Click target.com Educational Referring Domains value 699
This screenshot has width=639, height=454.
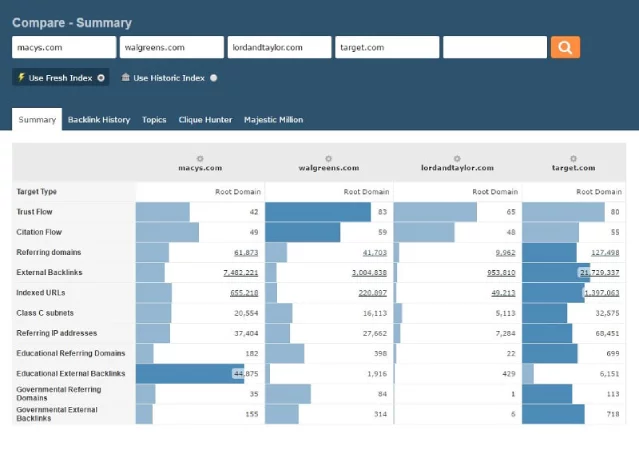(613, 353)
